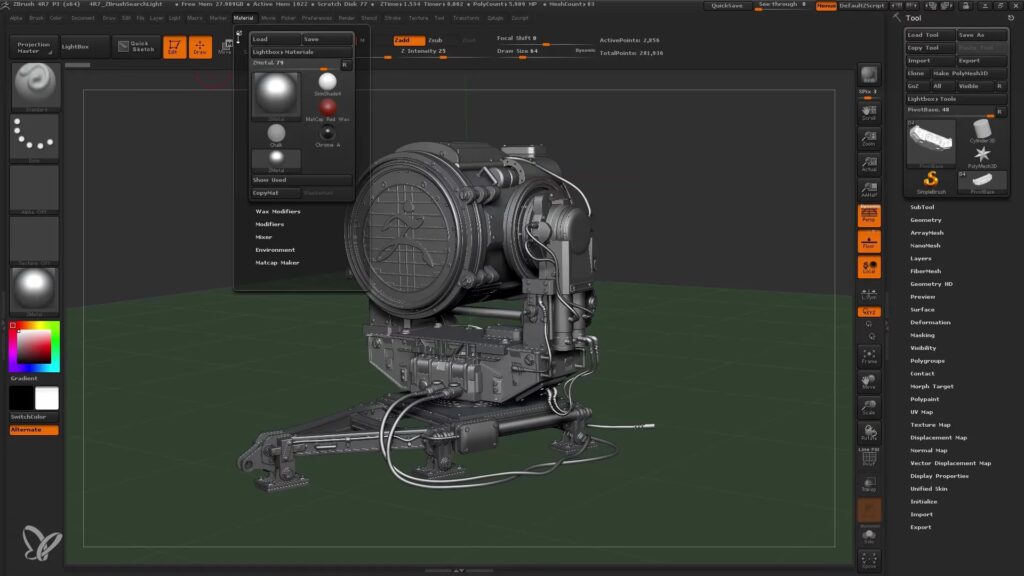Choose the MatCap Red Wax material
Viewport: 1024px width, 576px height.
point(327,107)
